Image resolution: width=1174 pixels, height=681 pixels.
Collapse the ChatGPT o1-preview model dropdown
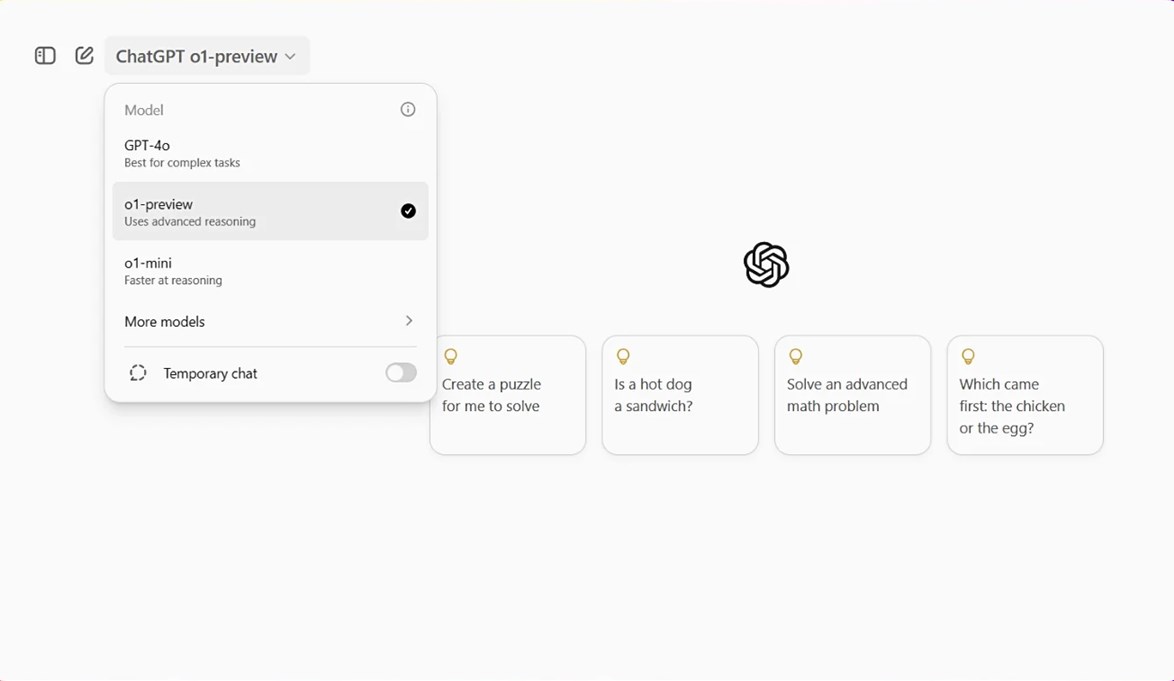pyautogui.click(x=207, y=56)
